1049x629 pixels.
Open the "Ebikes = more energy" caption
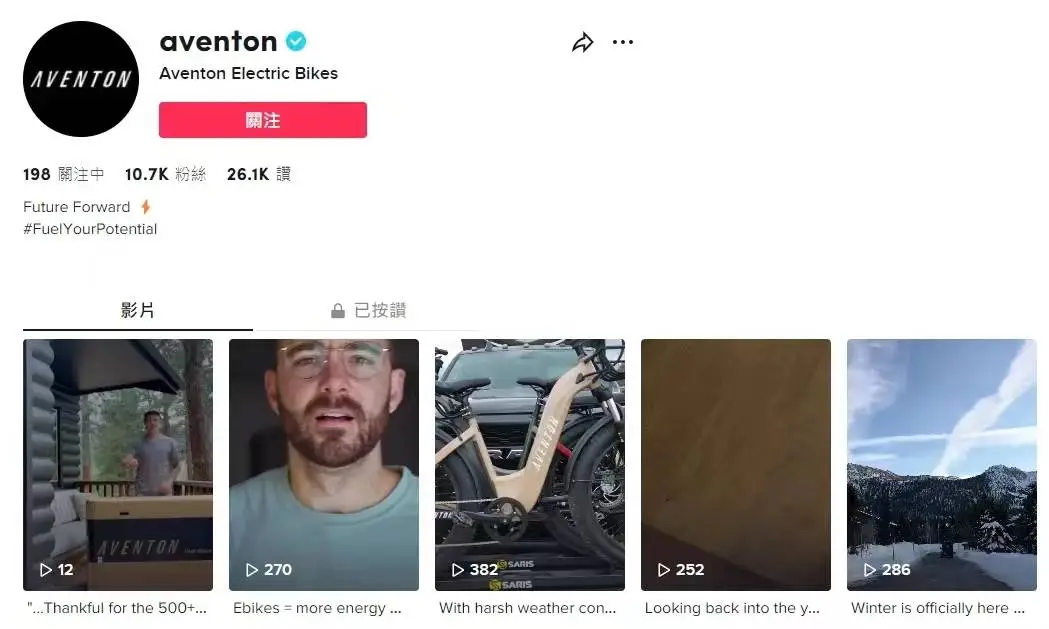click(317, 608)
